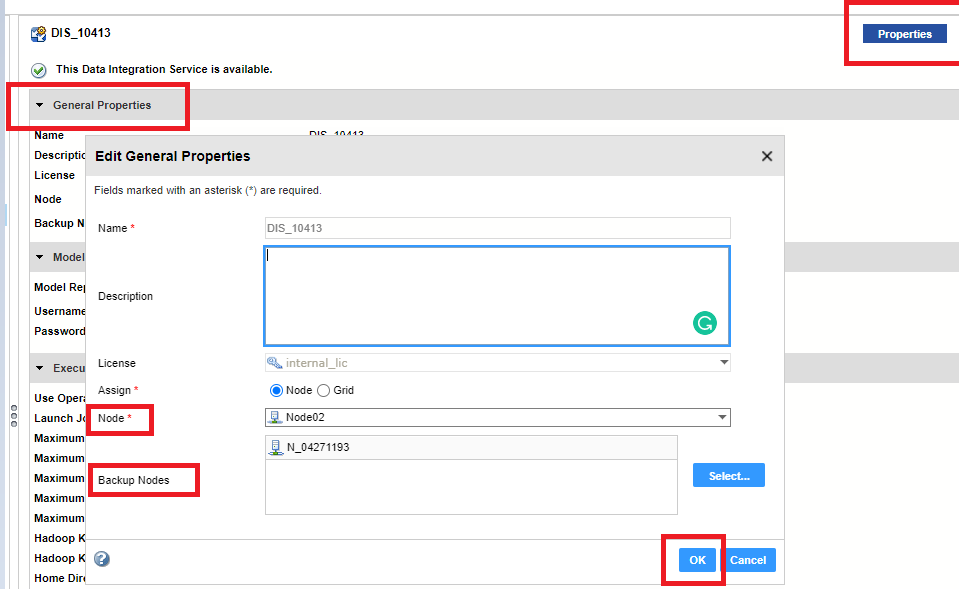
Task: Collapse the Model section triangle
Action: [x=40, y=257]
